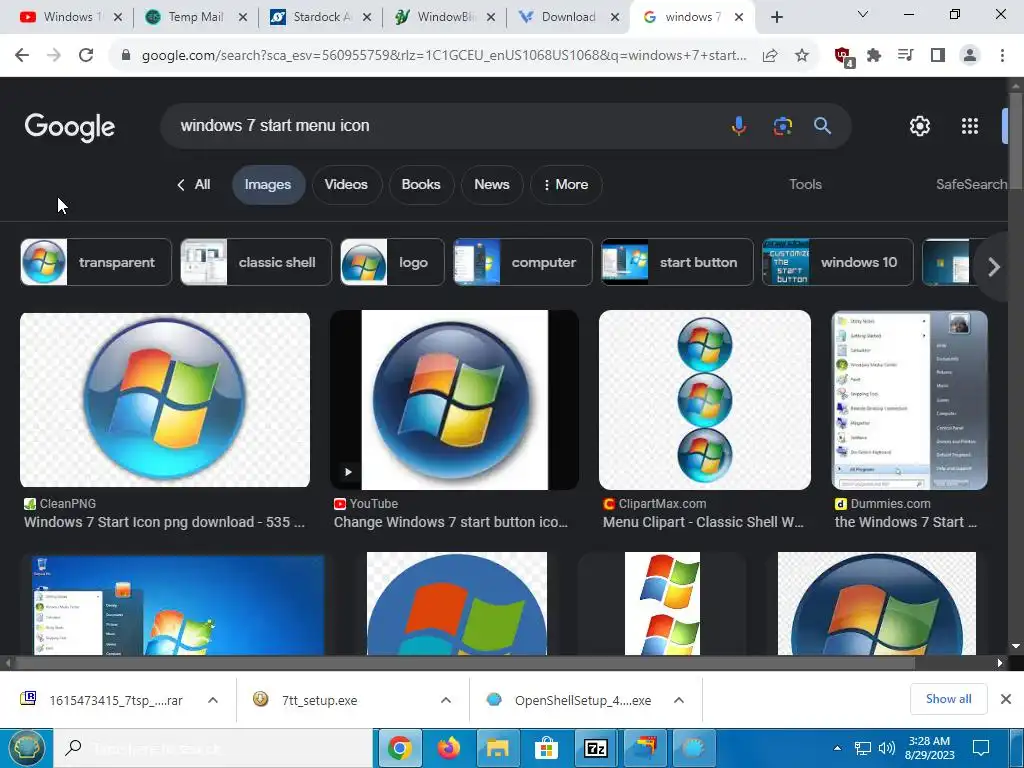1024x768 pixels.
Task: Open the SafeSearch settings dropdown
Action: tap(971, 184)
